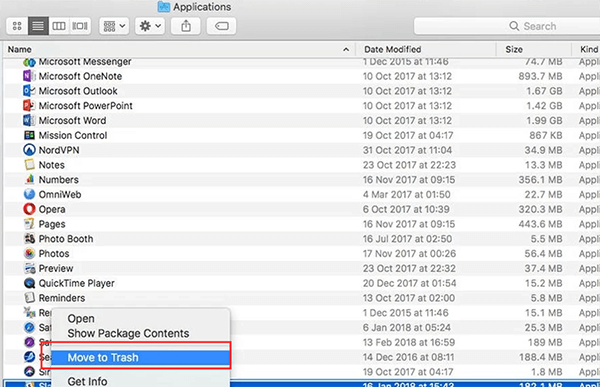
Task: Select Microsoft PowerPoint file name
Action: click(x=86, y=106)
